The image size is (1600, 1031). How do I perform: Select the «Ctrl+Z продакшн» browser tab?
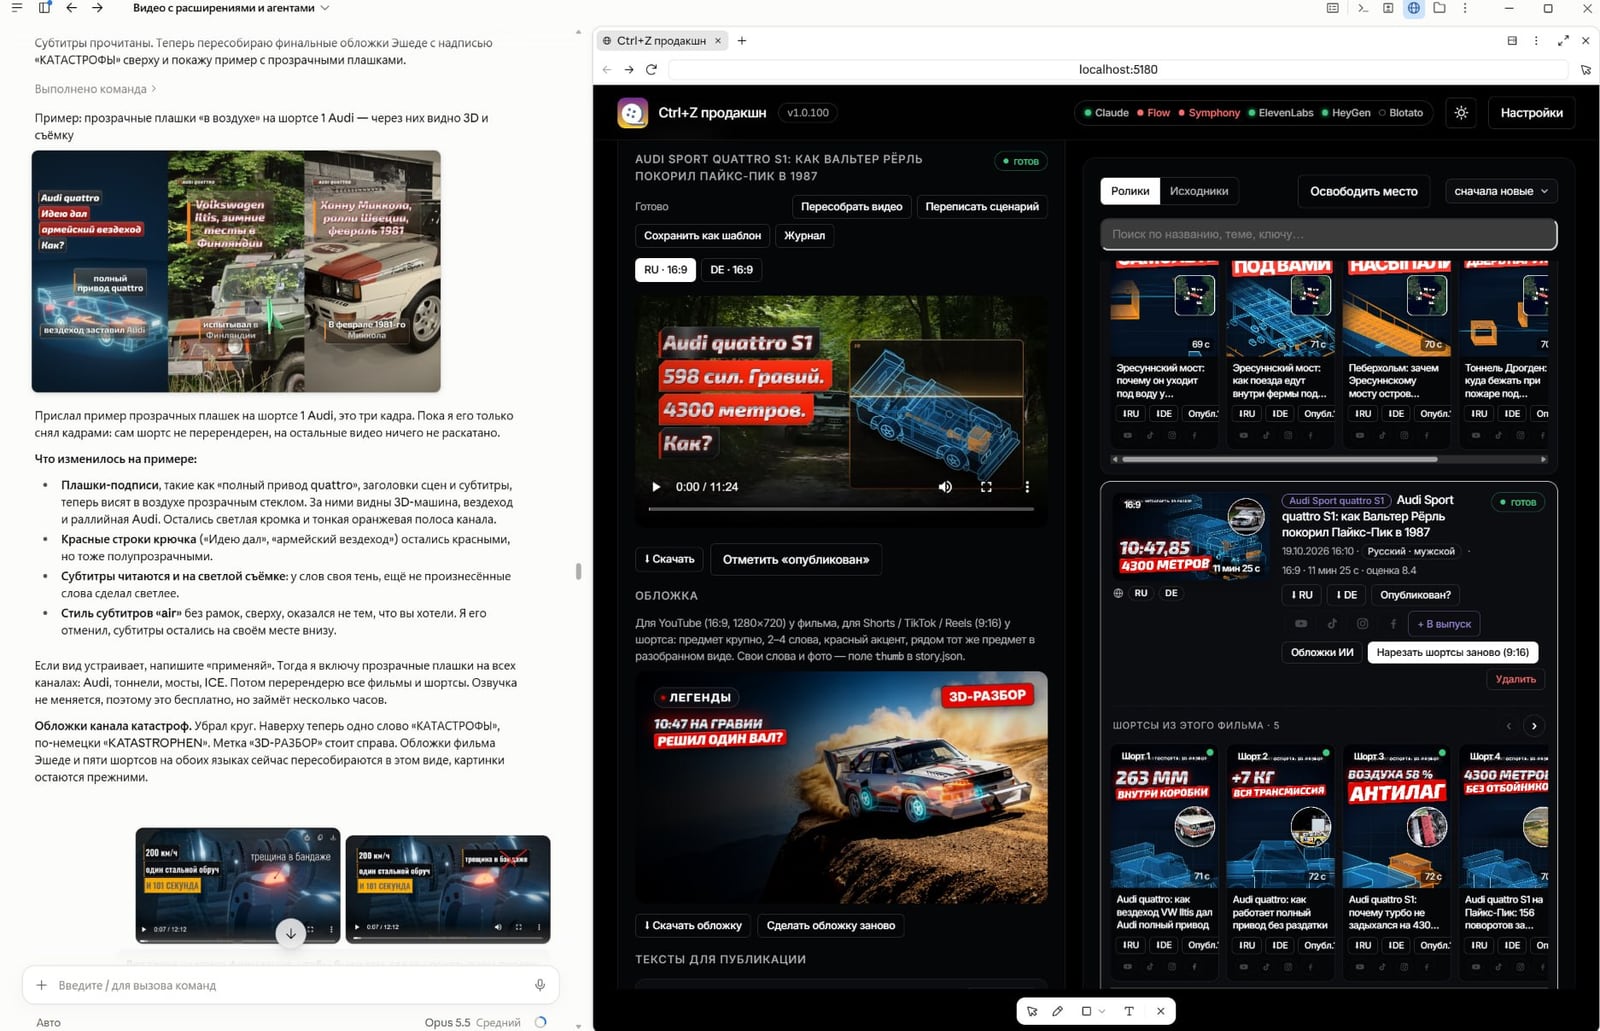click(660, 41)
